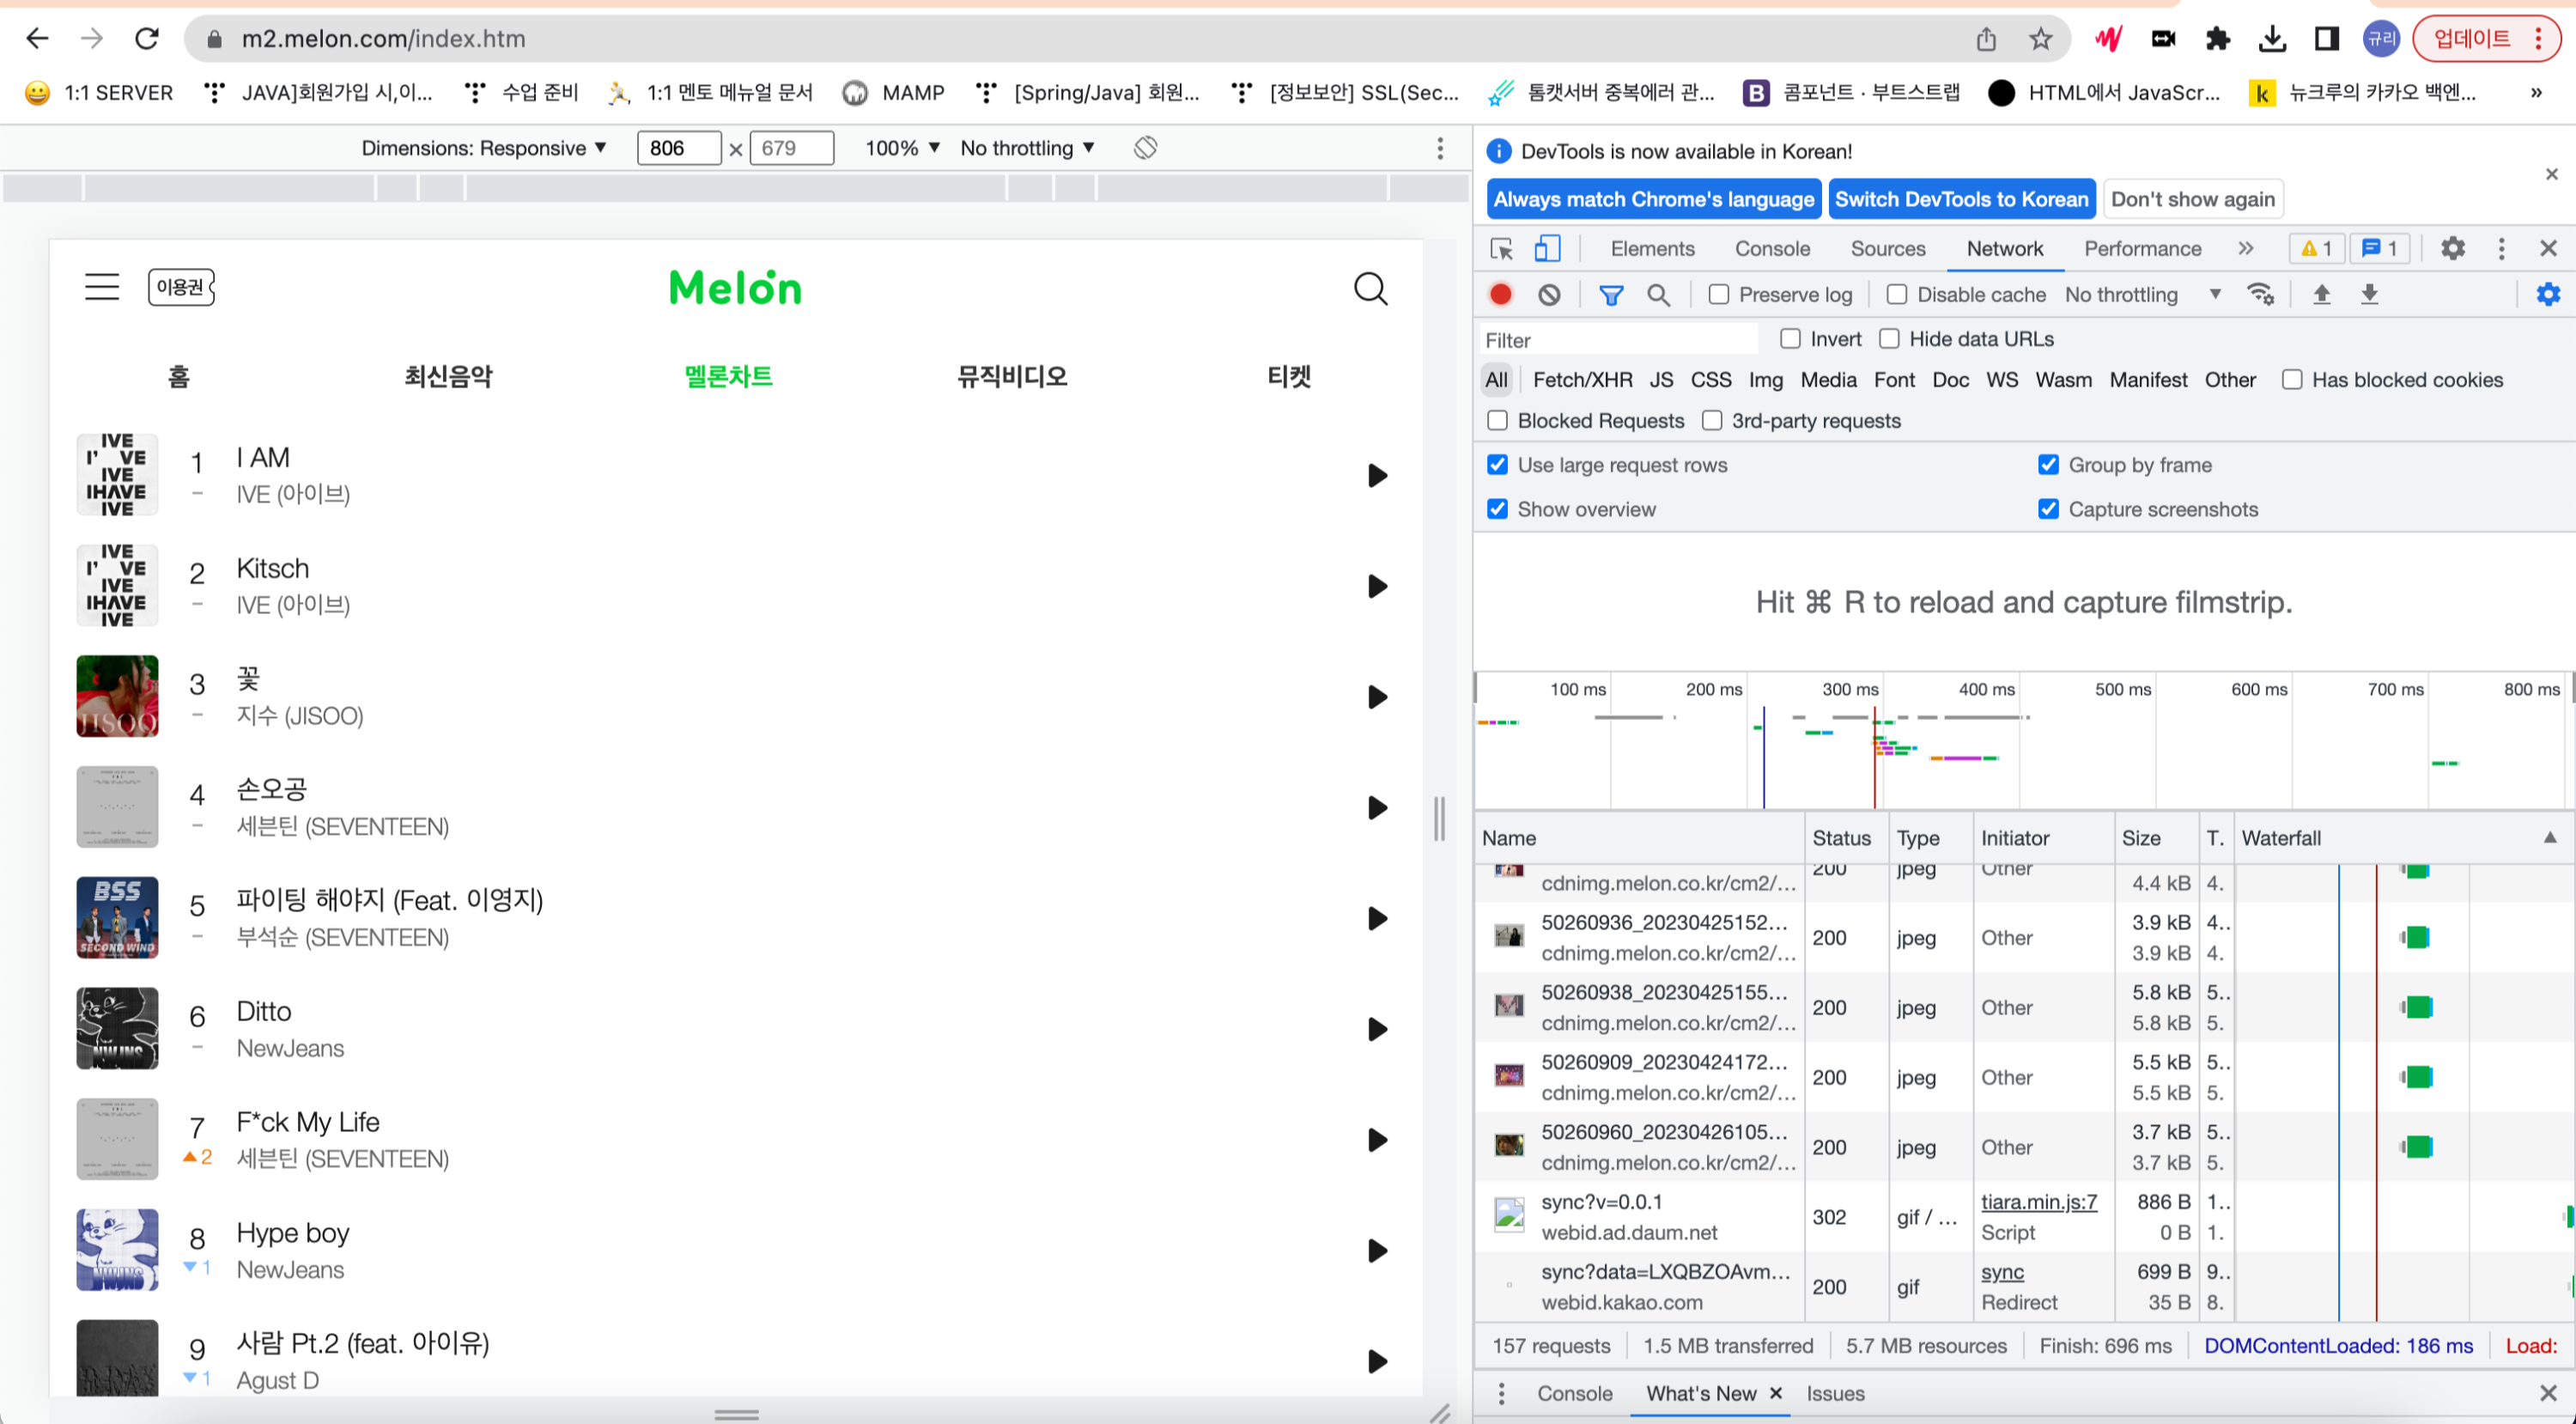Click the Melon search magnifier icon

(x=1370, y=289)
